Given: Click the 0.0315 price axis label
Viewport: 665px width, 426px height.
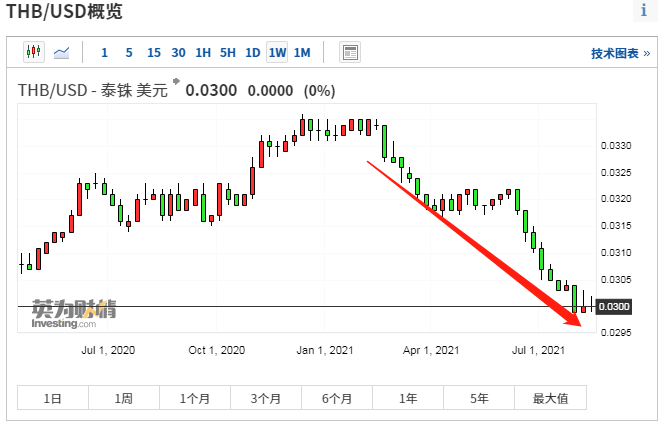Looking at the screenshot, I should pyautogui.click(x=616, y=225).
